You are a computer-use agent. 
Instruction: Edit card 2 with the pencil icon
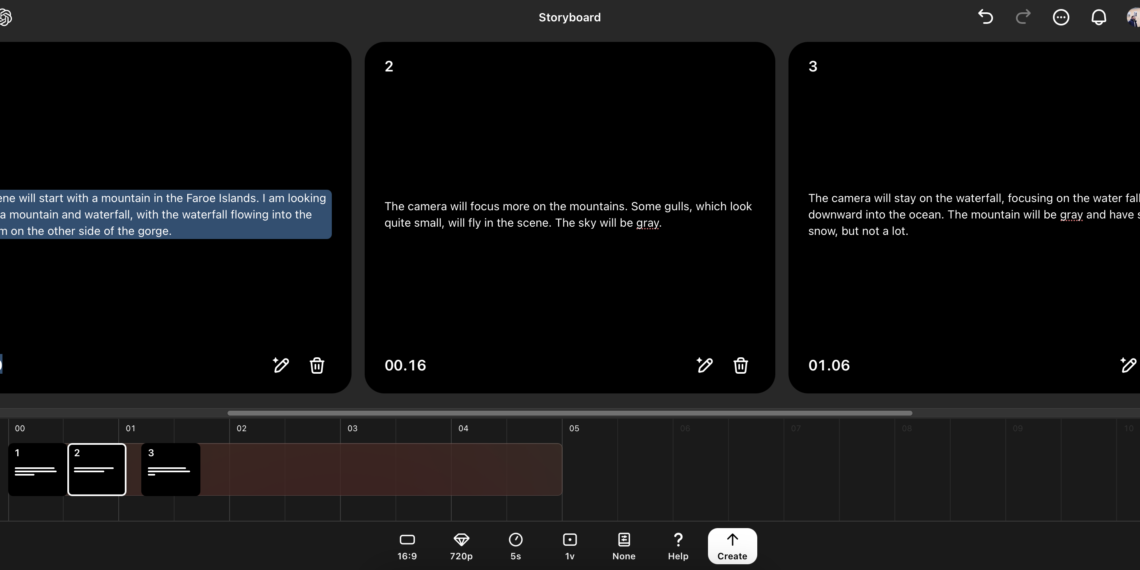click(705, 365)
